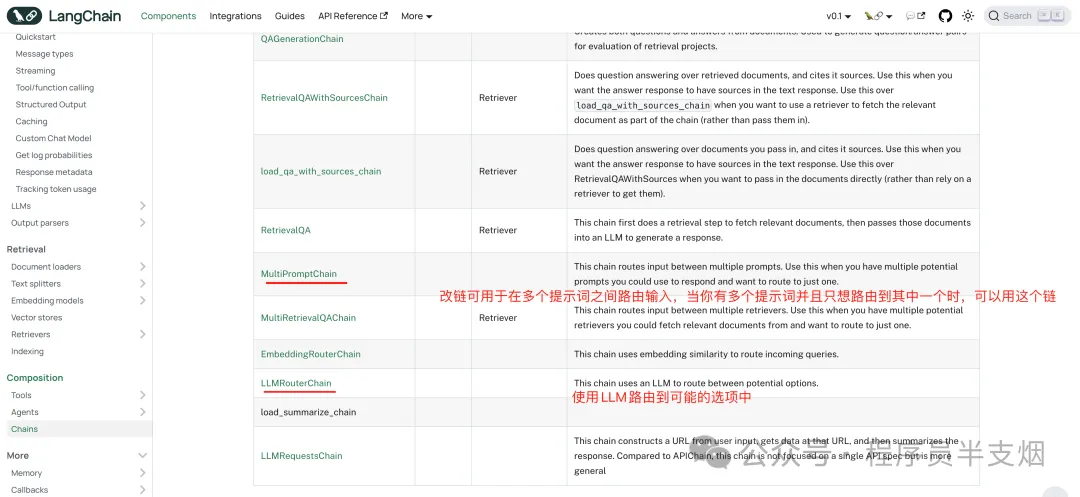Click the search magnifier icon
Image resolution: width=1080 pixels, height=497 pixels.
(994, 16)
